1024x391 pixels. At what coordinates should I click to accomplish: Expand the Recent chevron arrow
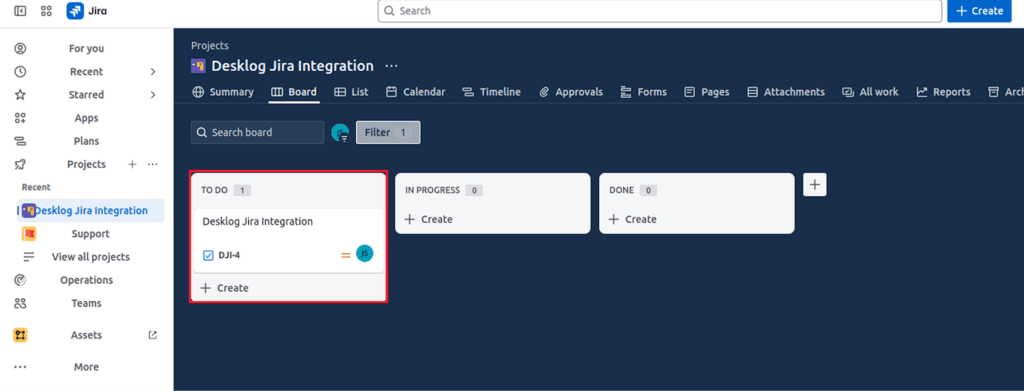coord(153,72)
